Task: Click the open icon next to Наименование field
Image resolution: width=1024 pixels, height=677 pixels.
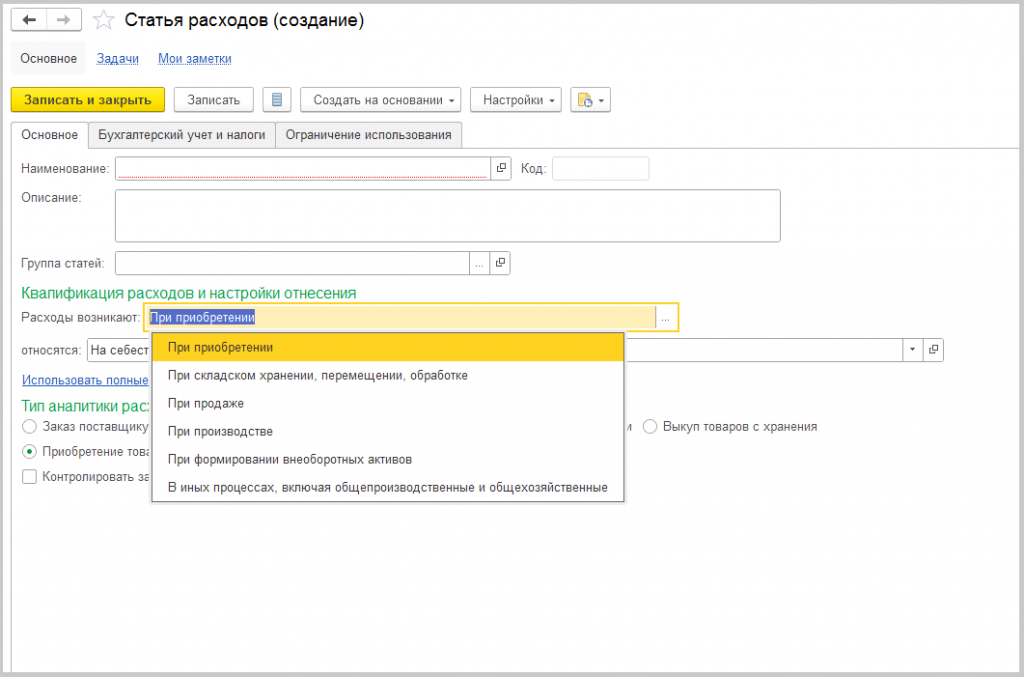Action: [x=501, y=168]
